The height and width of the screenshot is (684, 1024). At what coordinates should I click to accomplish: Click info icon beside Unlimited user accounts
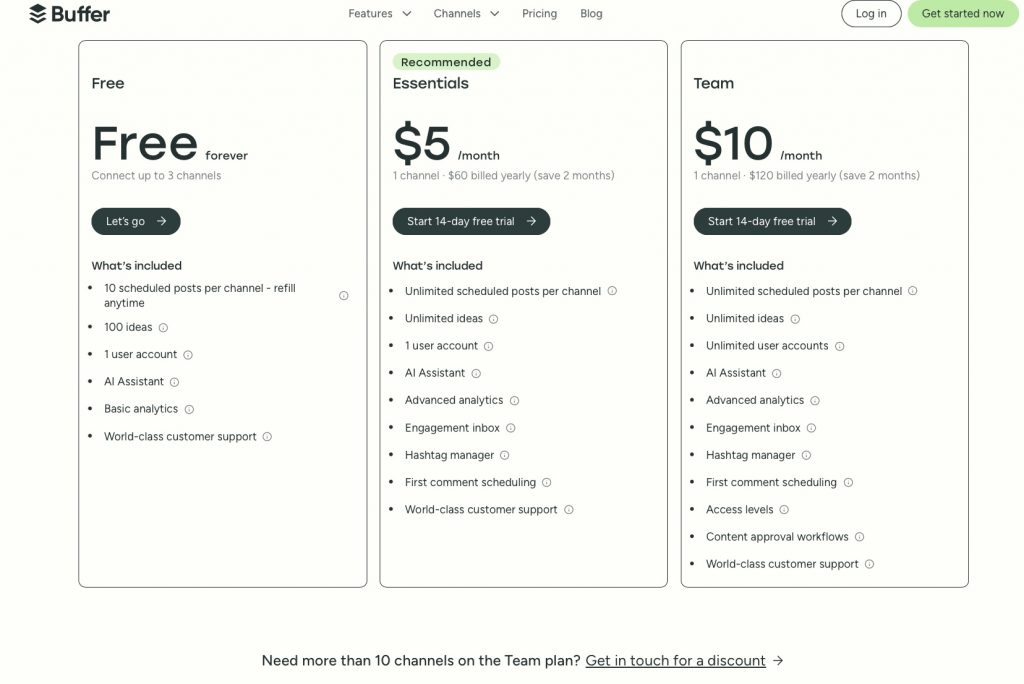839,346
